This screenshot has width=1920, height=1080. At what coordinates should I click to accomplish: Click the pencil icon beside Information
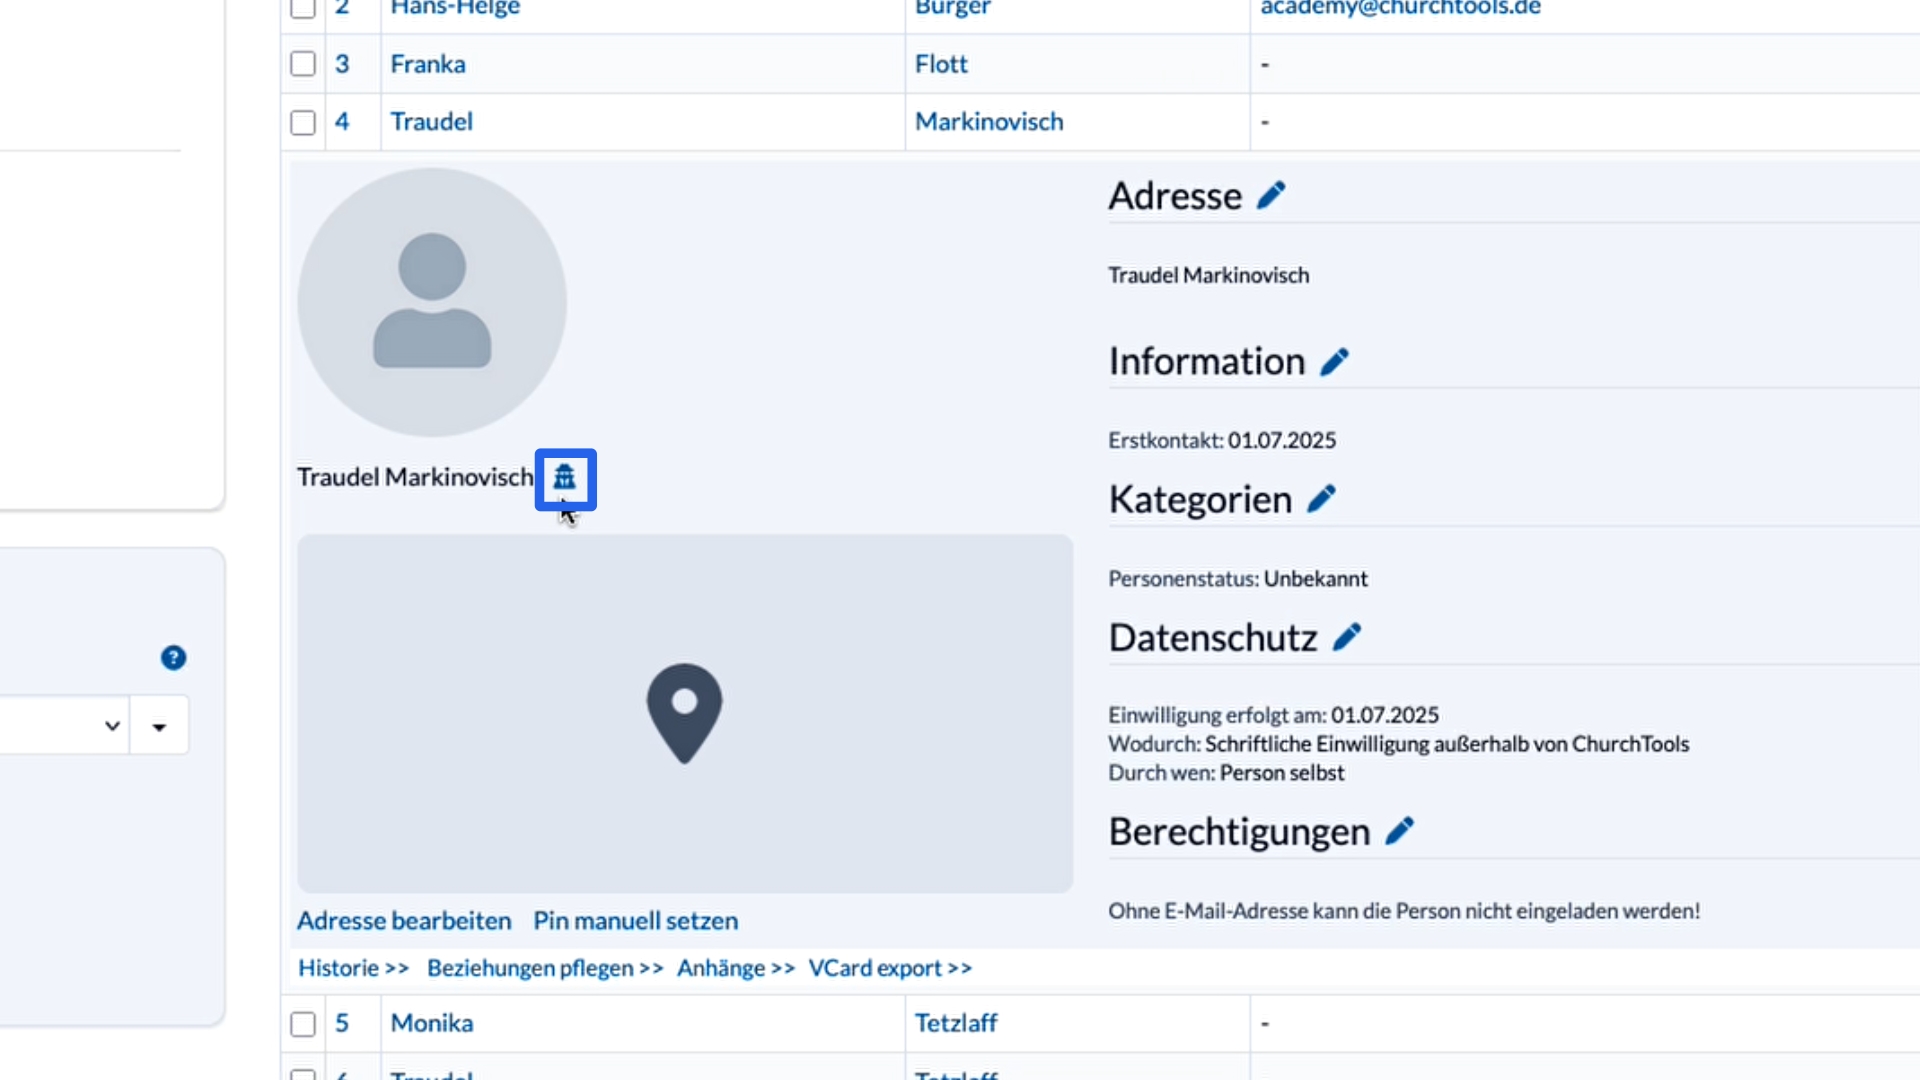(1334, 361)
